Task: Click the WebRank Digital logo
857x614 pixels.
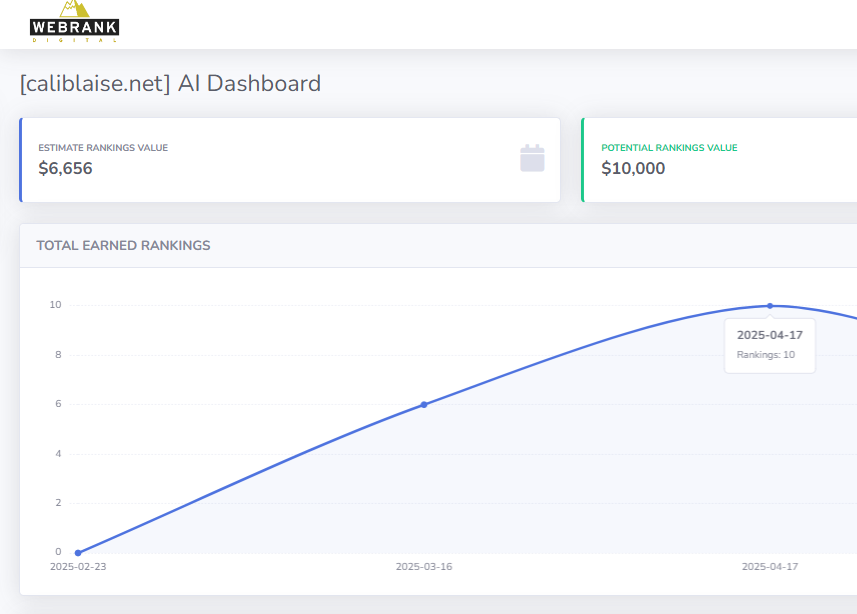Action: point(74,22)
